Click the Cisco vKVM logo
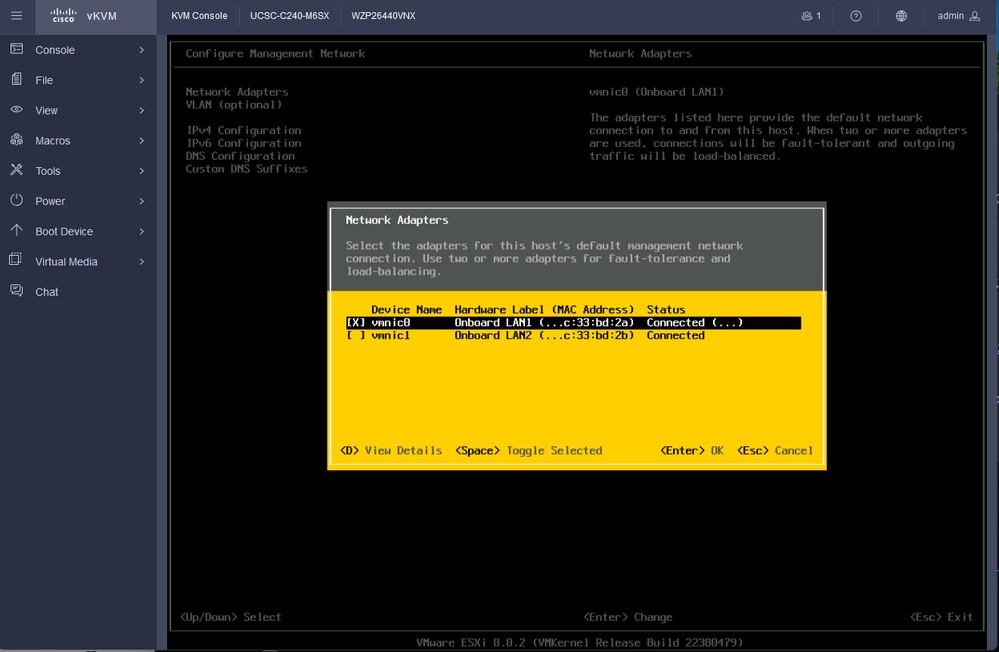Viewport: 999px width, 652px height. point(83,15)
